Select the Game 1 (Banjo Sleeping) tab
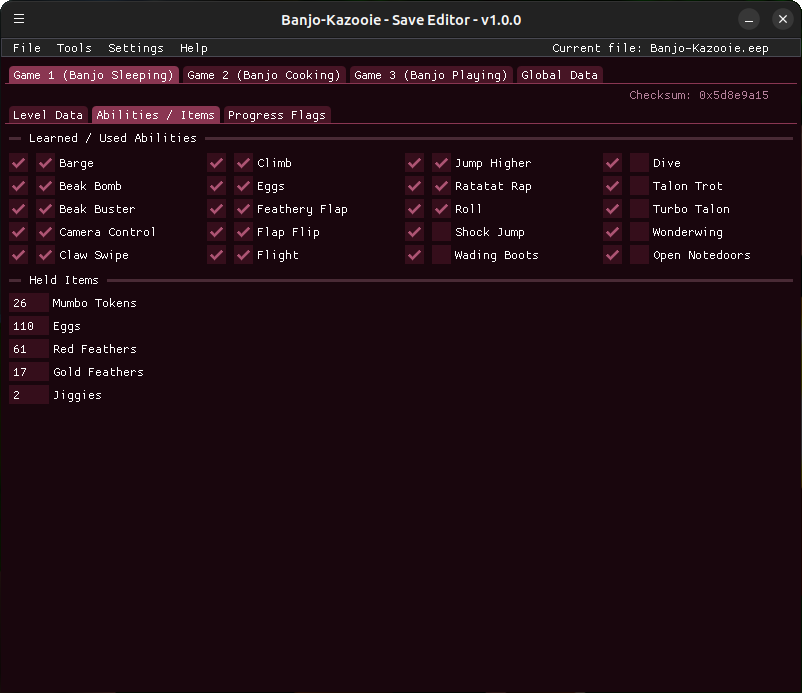The height and width of the screenshot is (693, 802). click(94, 75)
